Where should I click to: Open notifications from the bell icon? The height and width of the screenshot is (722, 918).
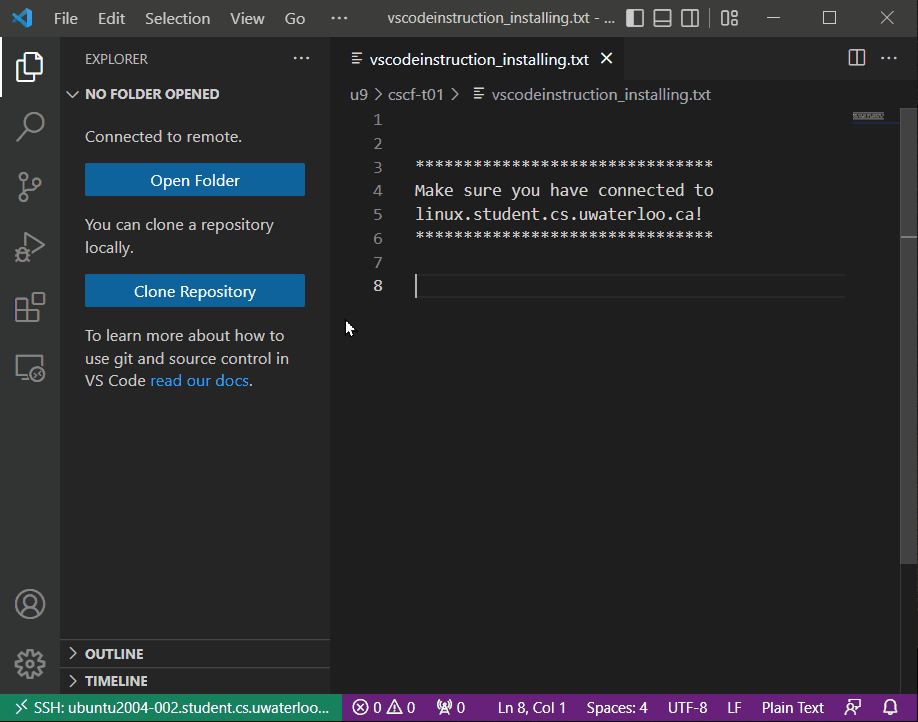(890, 707)
